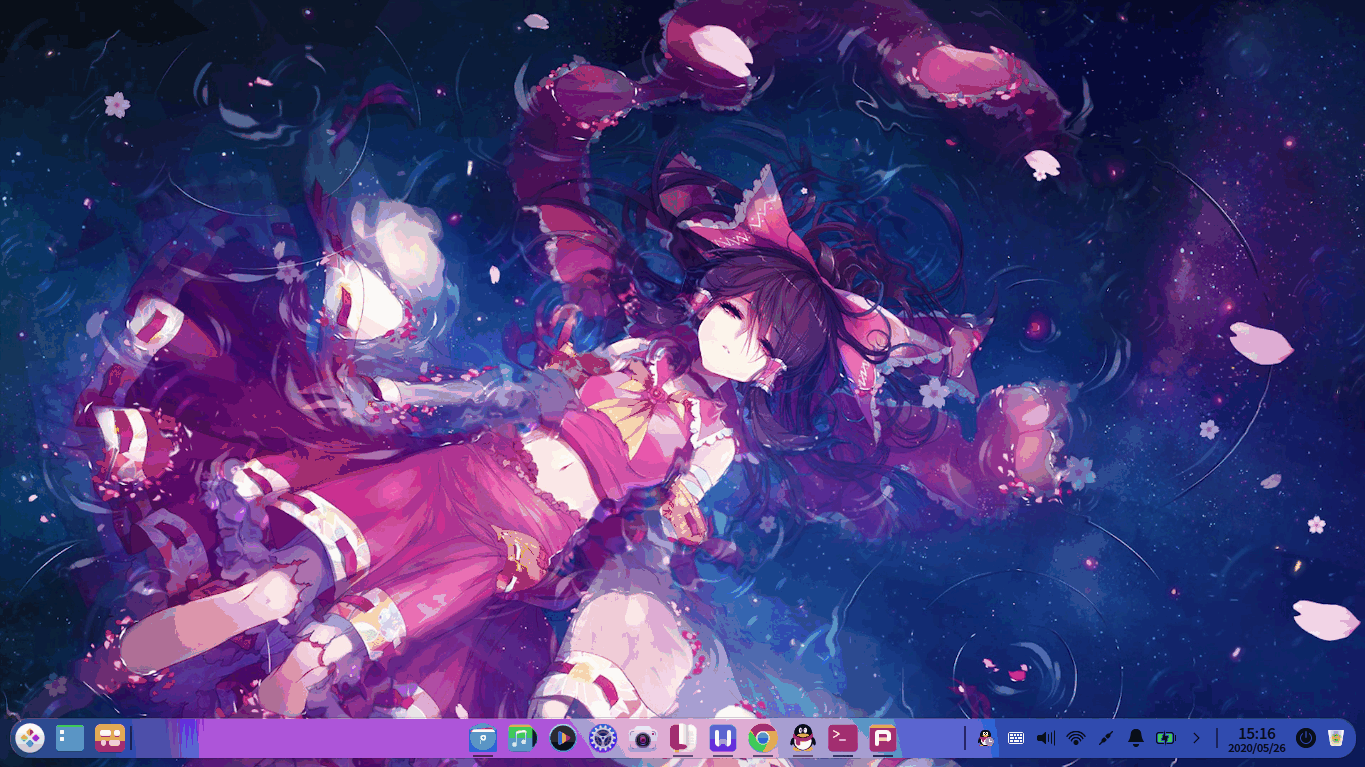Open Control Center settings gear
This screenshot has width=1365, height=767.
602,739
